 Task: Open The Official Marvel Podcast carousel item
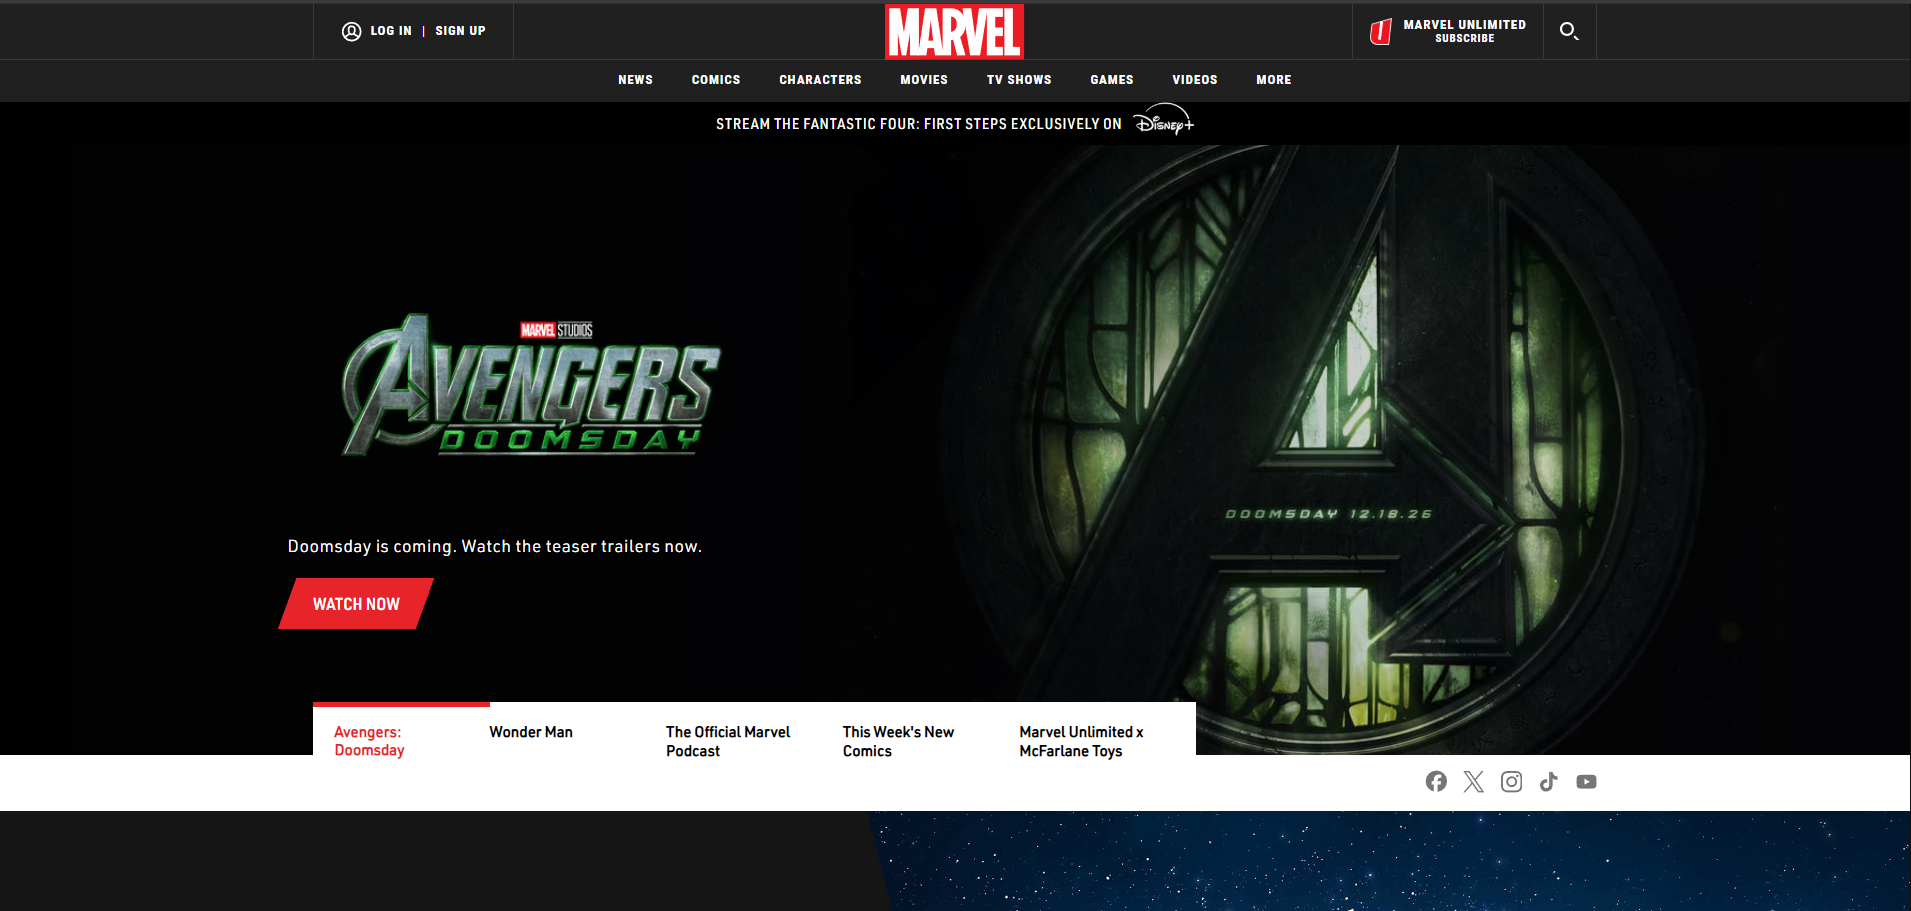(727, 741)
